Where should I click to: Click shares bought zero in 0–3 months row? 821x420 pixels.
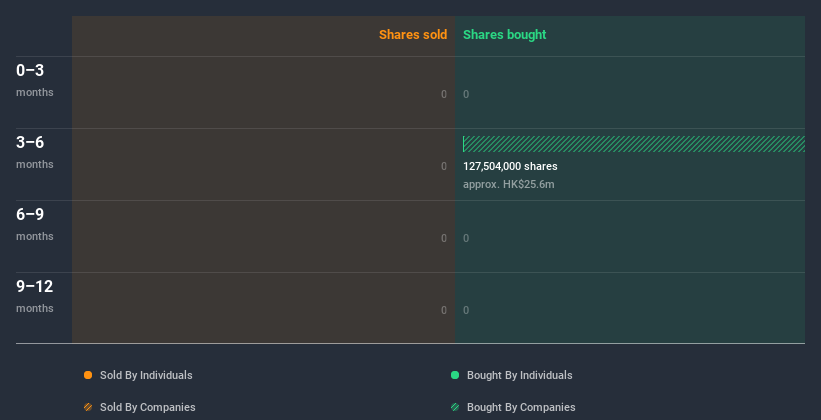pyautogui.click(x=466, y=94)
